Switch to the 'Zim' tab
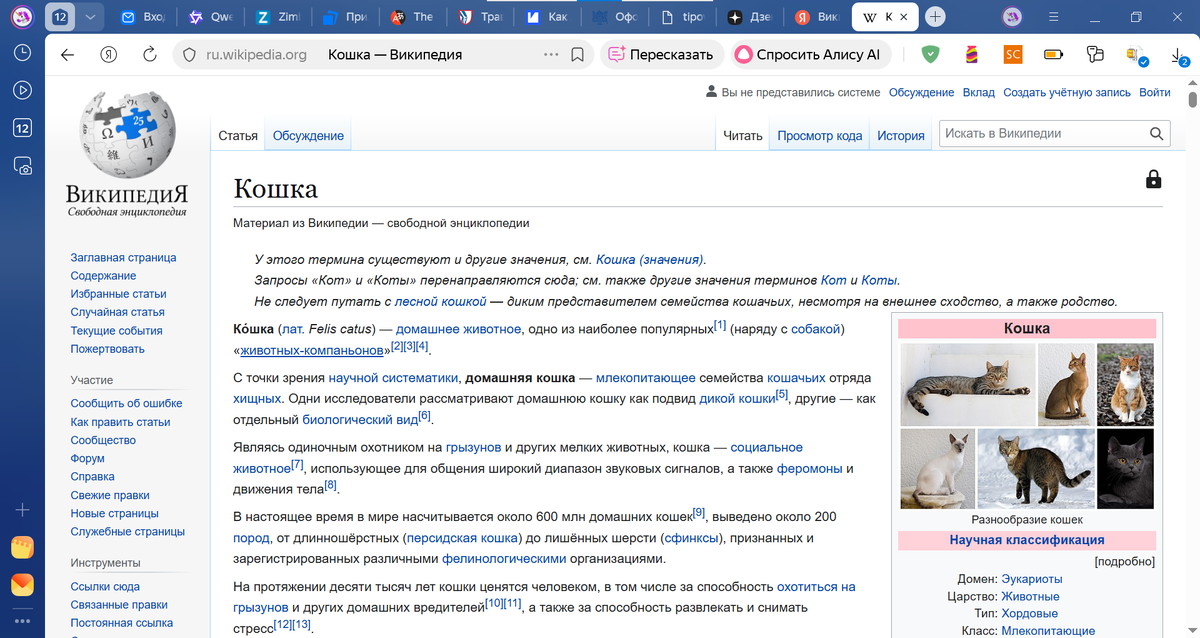This screenshot has width=1200, height=638. click(x=279, y=17)
